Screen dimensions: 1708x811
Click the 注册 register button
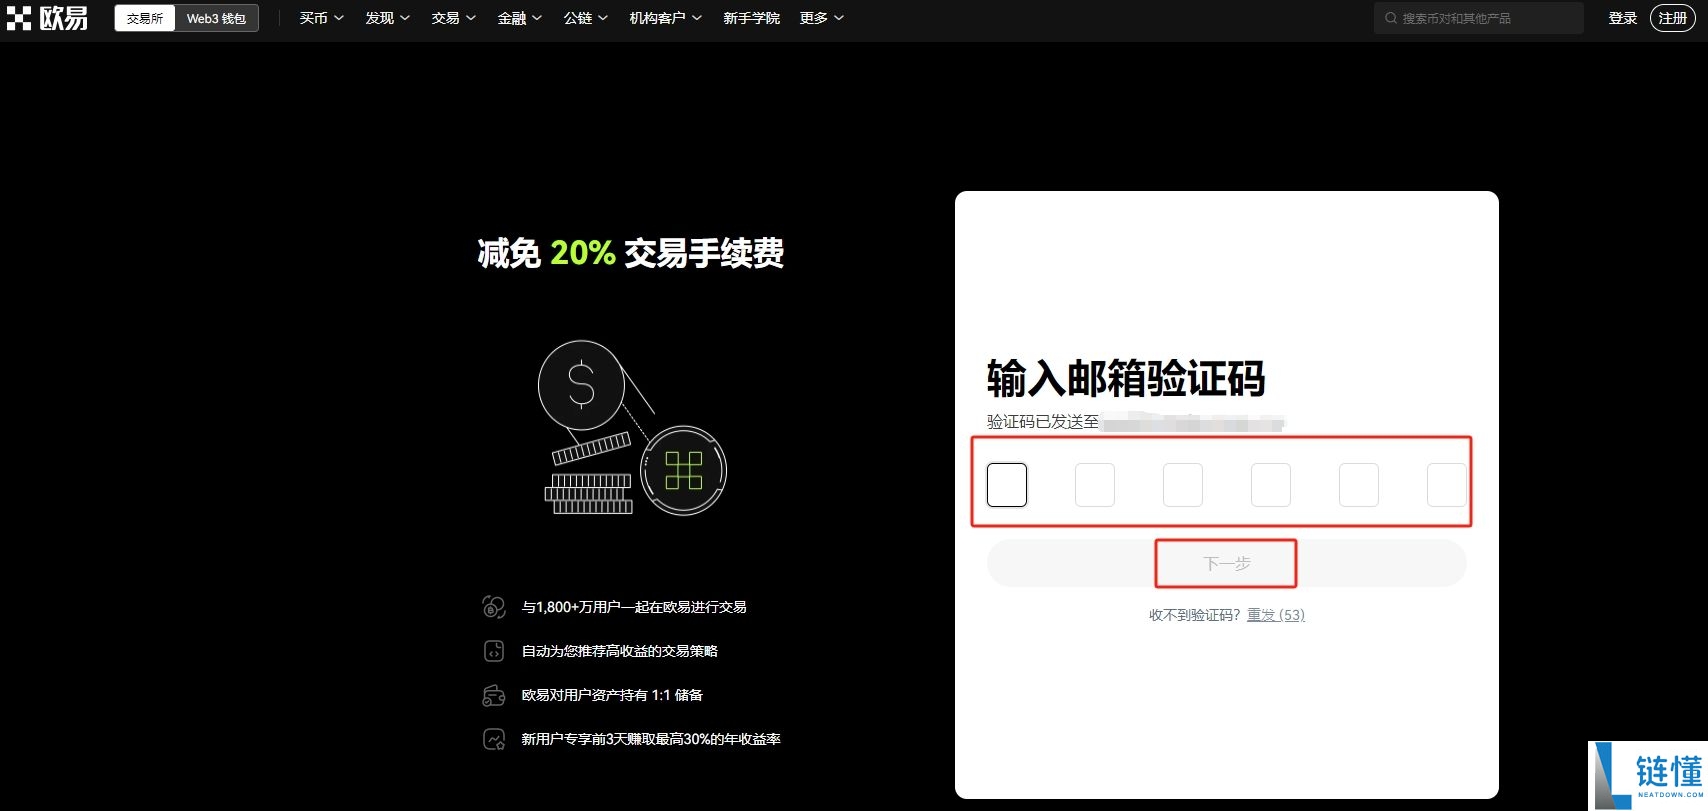coord(1673,18)
